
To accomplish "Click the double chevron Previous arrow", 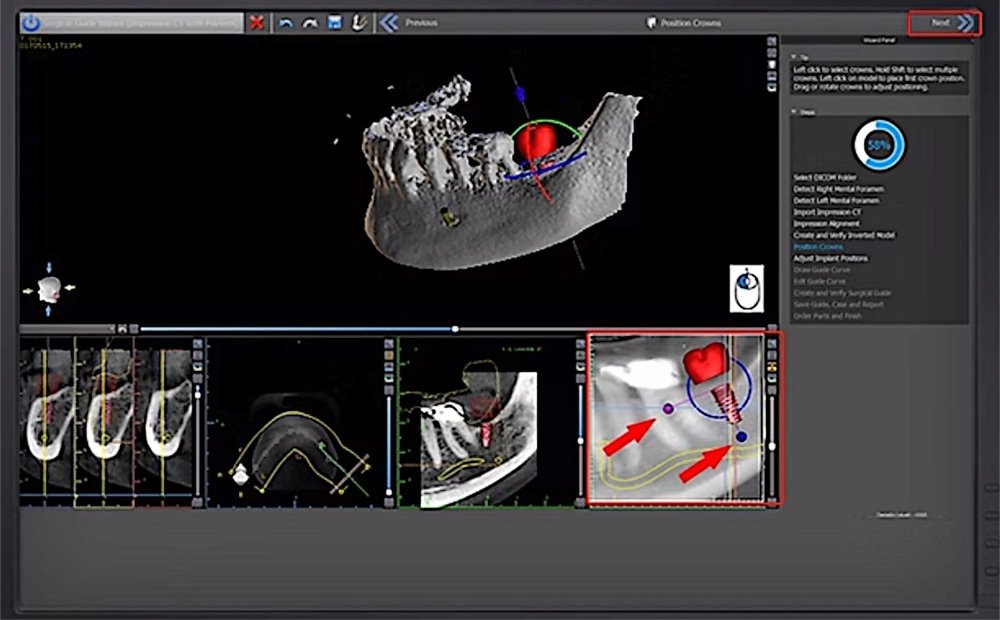I will [388, 23].
